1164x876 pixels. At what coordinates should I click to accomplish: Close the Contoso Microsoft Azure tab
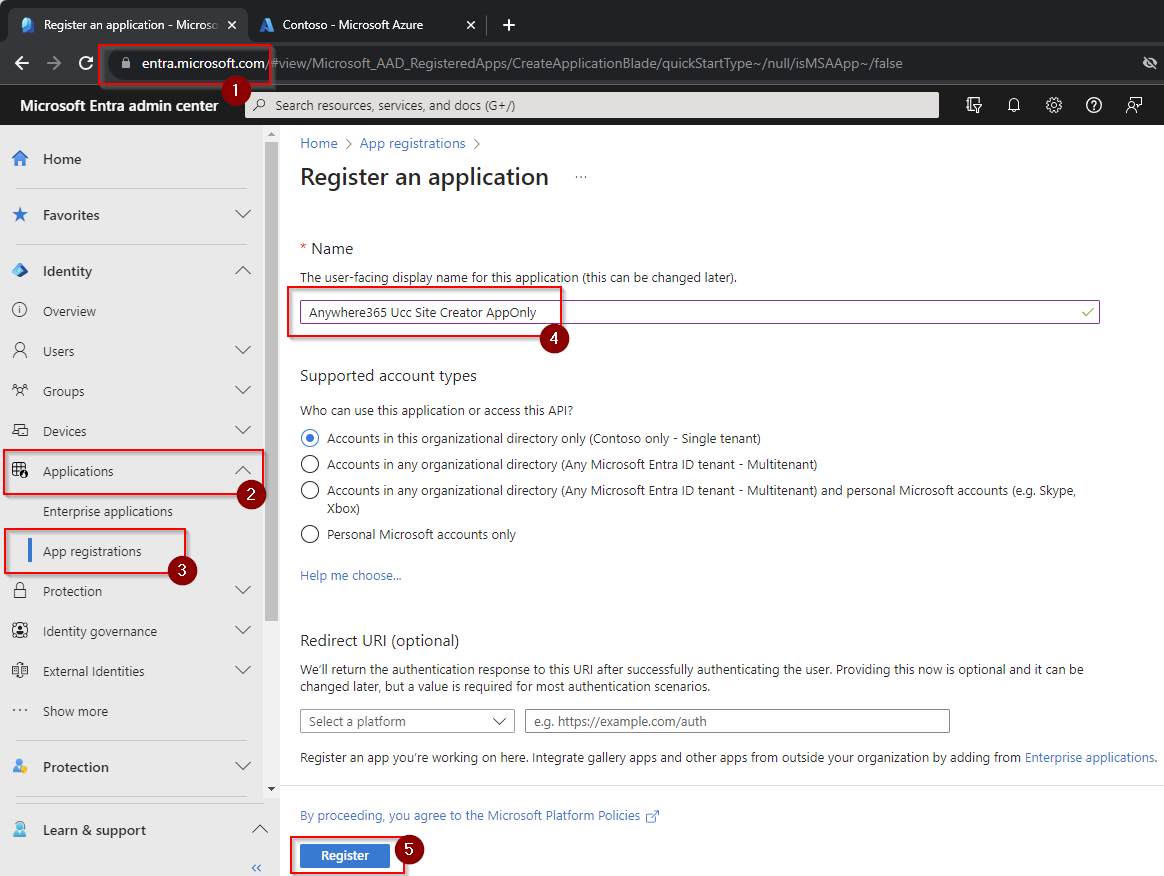pyautogui.click(x=471, y=24)
